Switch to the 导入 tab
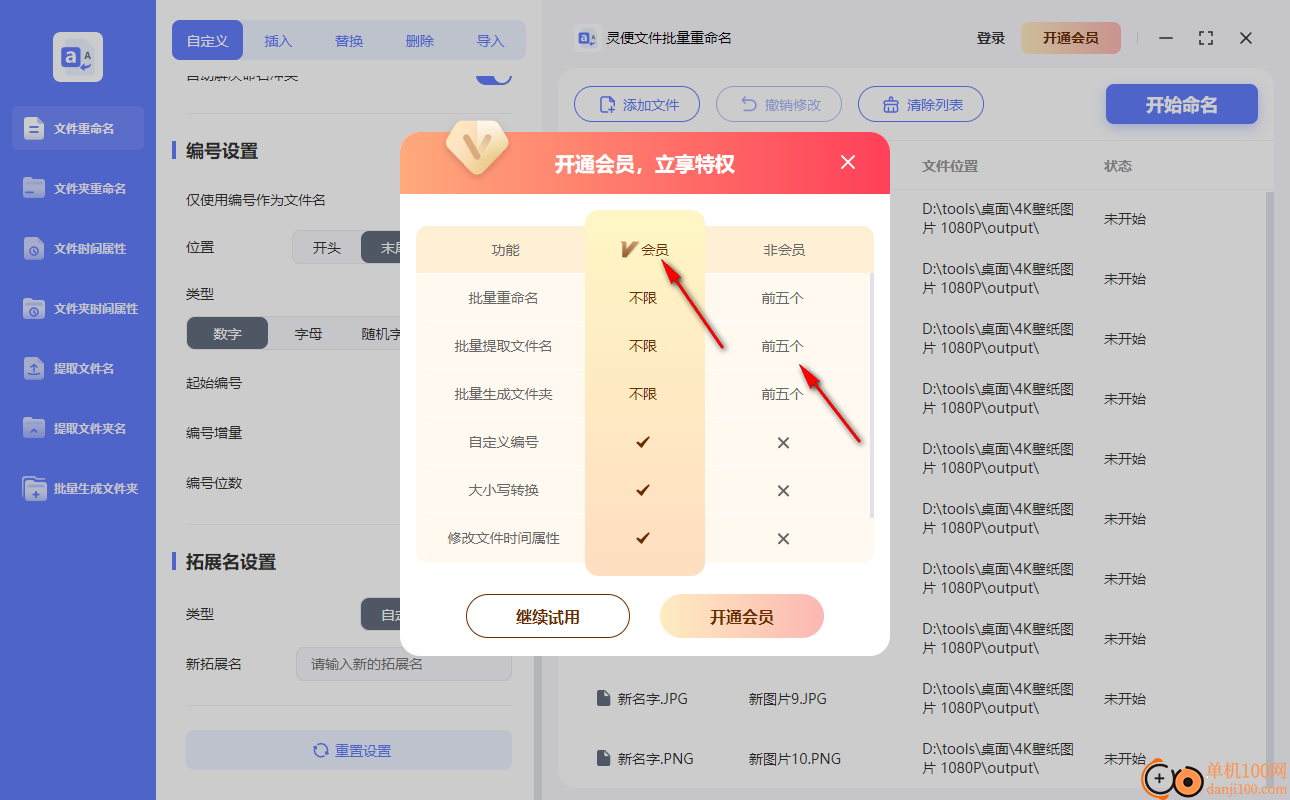This screenshot has height=800, width=1290. coord(490,41)
